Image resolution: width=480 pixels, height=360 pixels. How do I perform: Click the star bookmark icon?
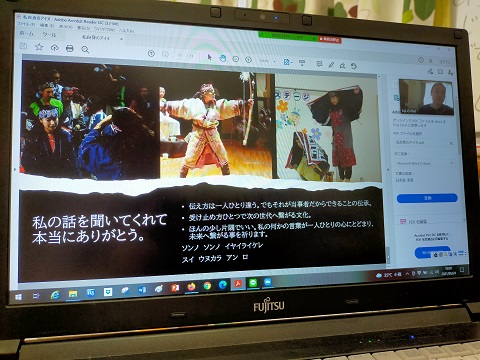pos(39,47)
